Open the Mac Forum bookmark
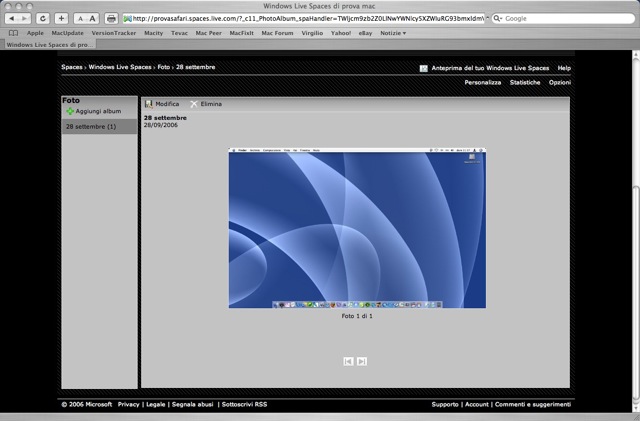640x421 pixels. click(278, 33)
